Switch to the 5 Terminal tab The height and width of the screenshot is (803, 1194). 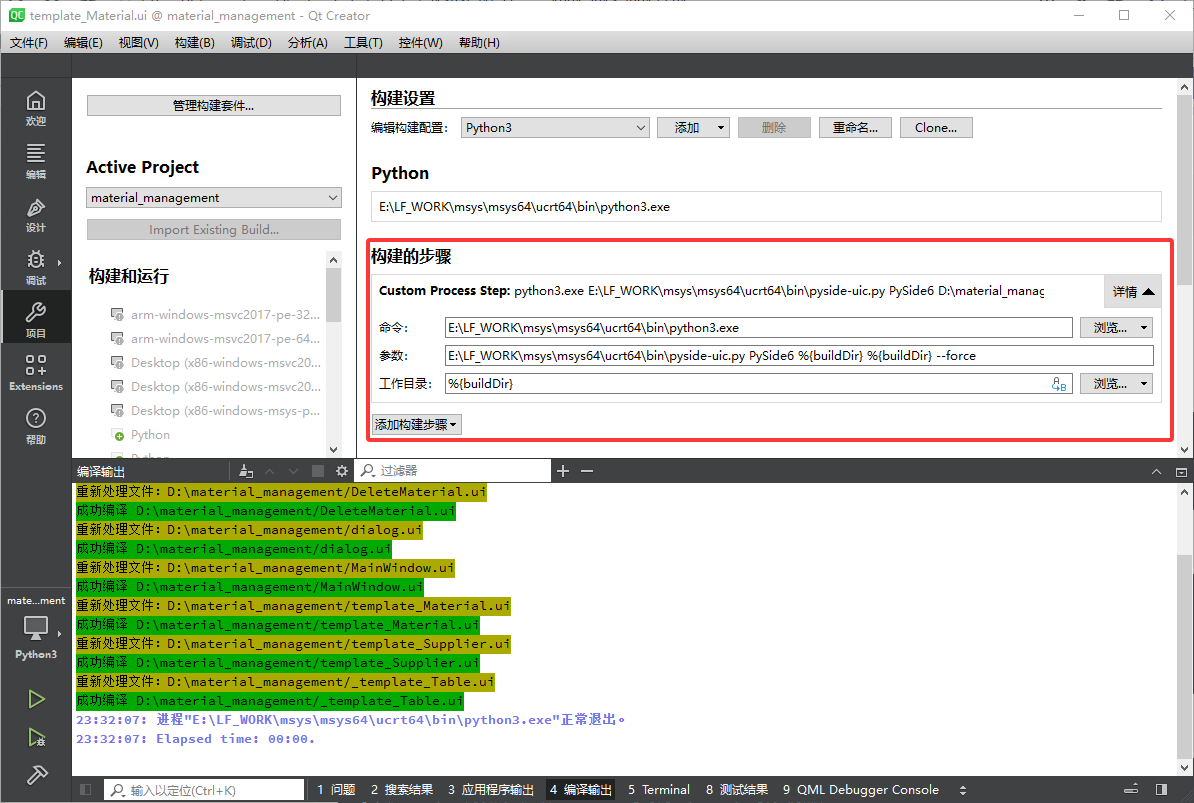click(x=659, y=790)
